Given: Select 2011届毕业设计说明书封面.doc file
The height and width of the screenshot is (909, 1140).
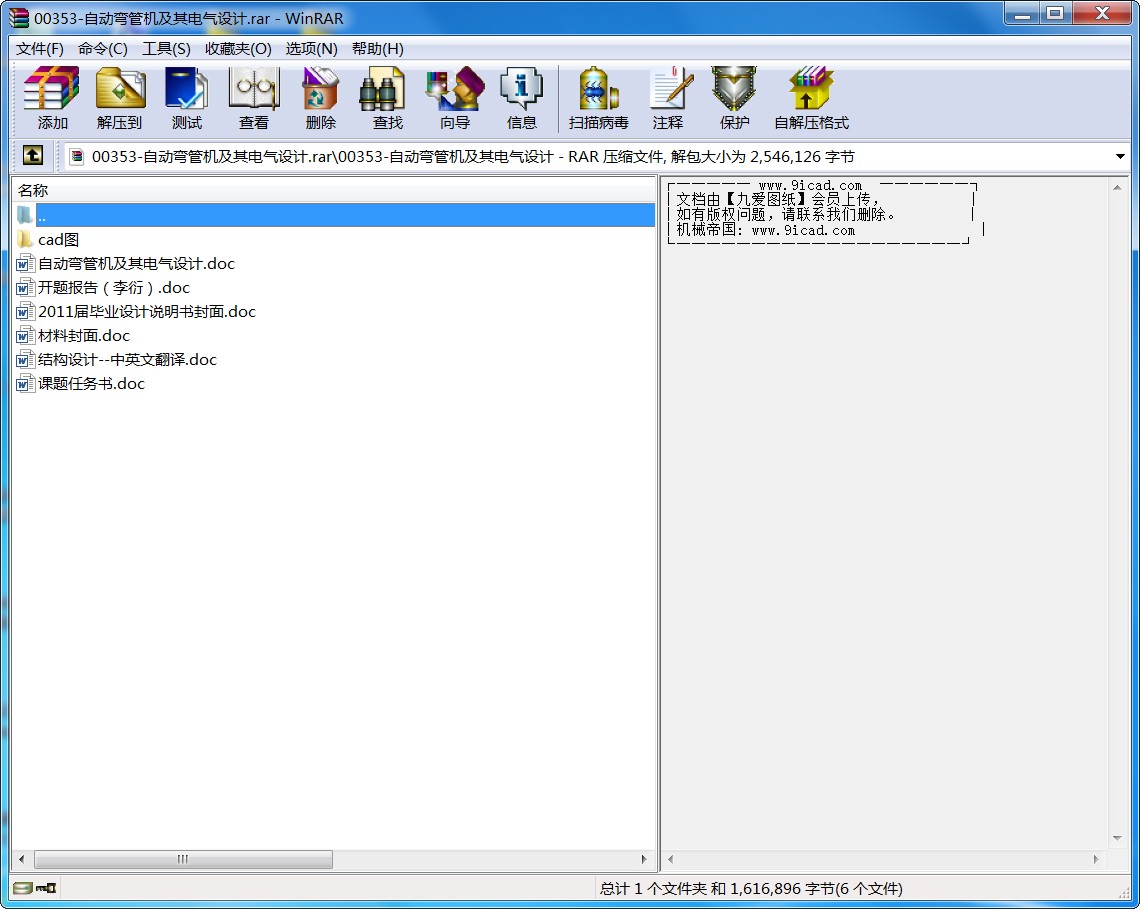Looking at the screenshot, I should 147,311.
